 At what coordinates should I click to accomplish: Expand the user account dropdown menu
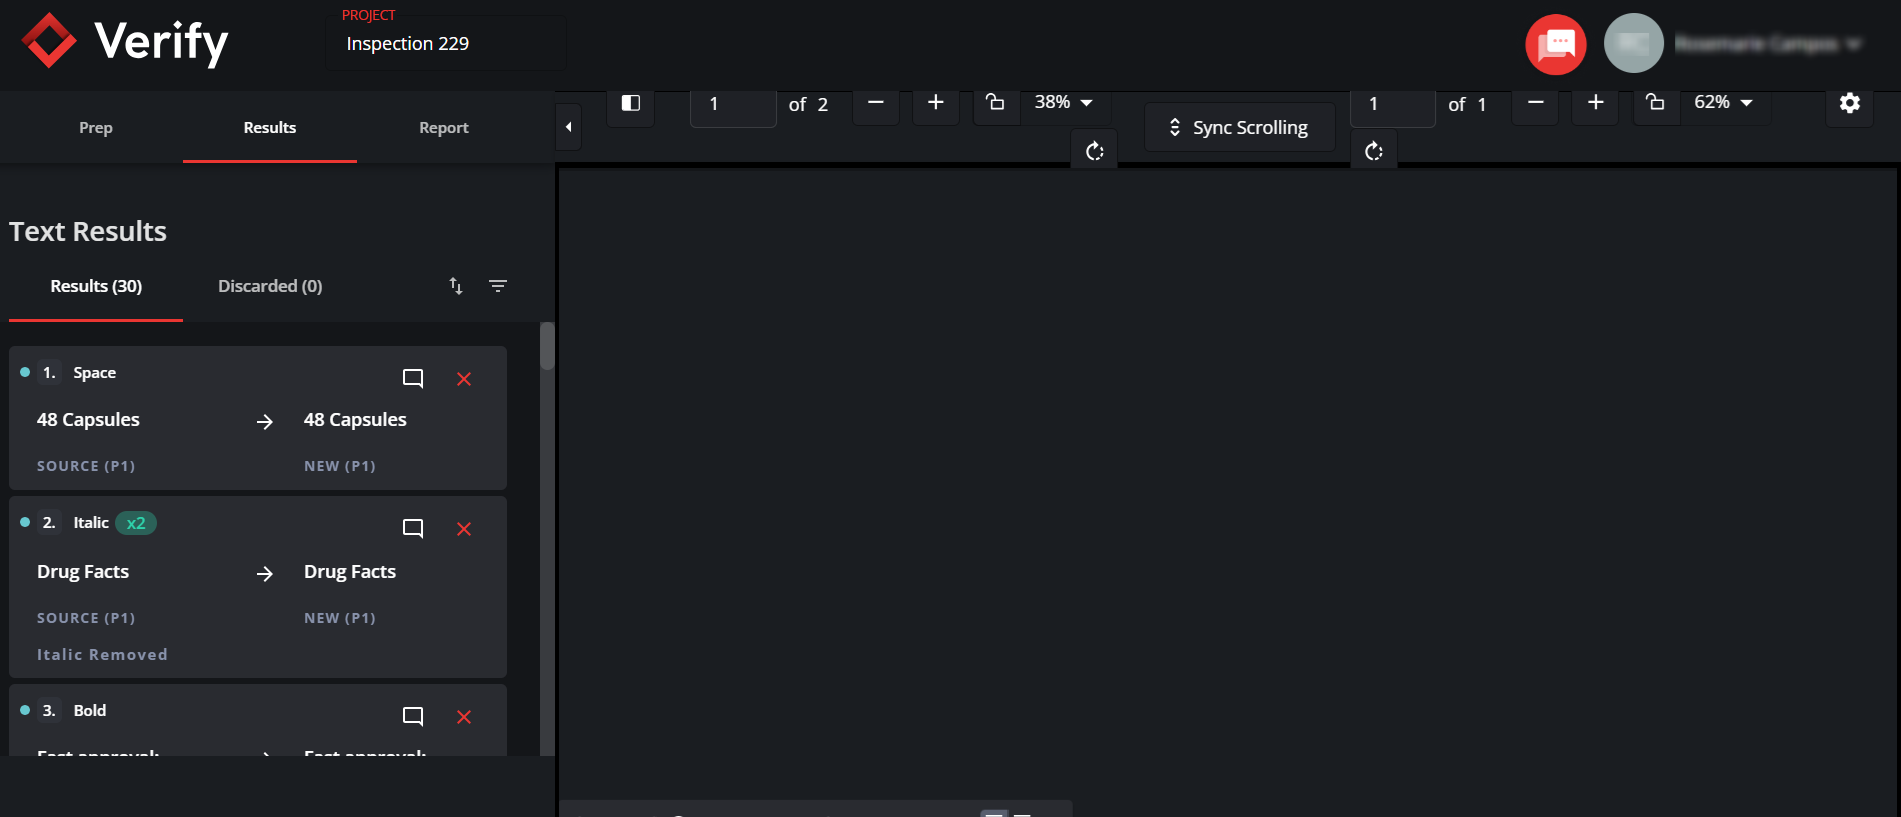click(1853, 44)
